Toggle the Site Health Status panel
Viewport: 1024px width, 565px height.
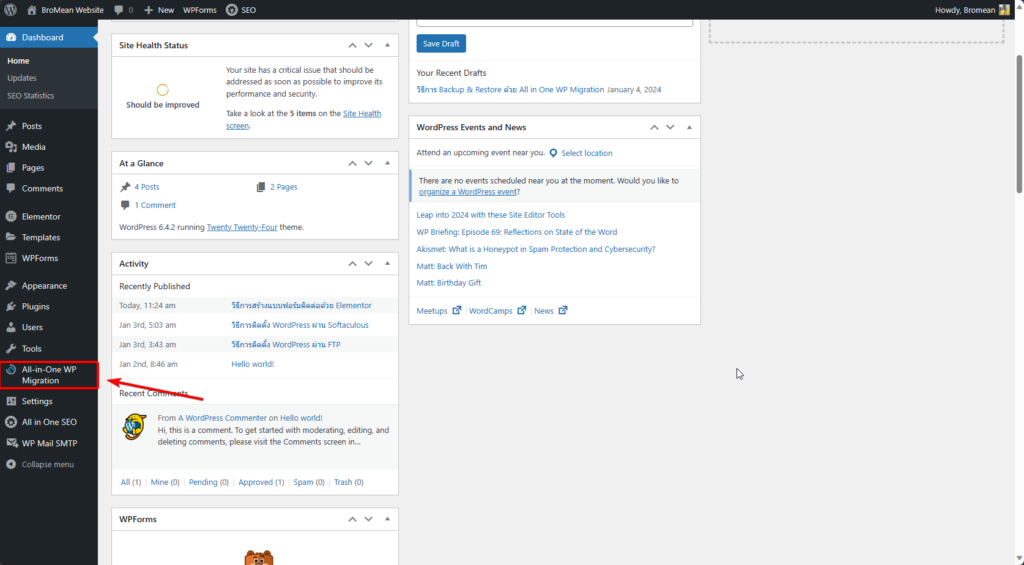click(x=386, y=45)
